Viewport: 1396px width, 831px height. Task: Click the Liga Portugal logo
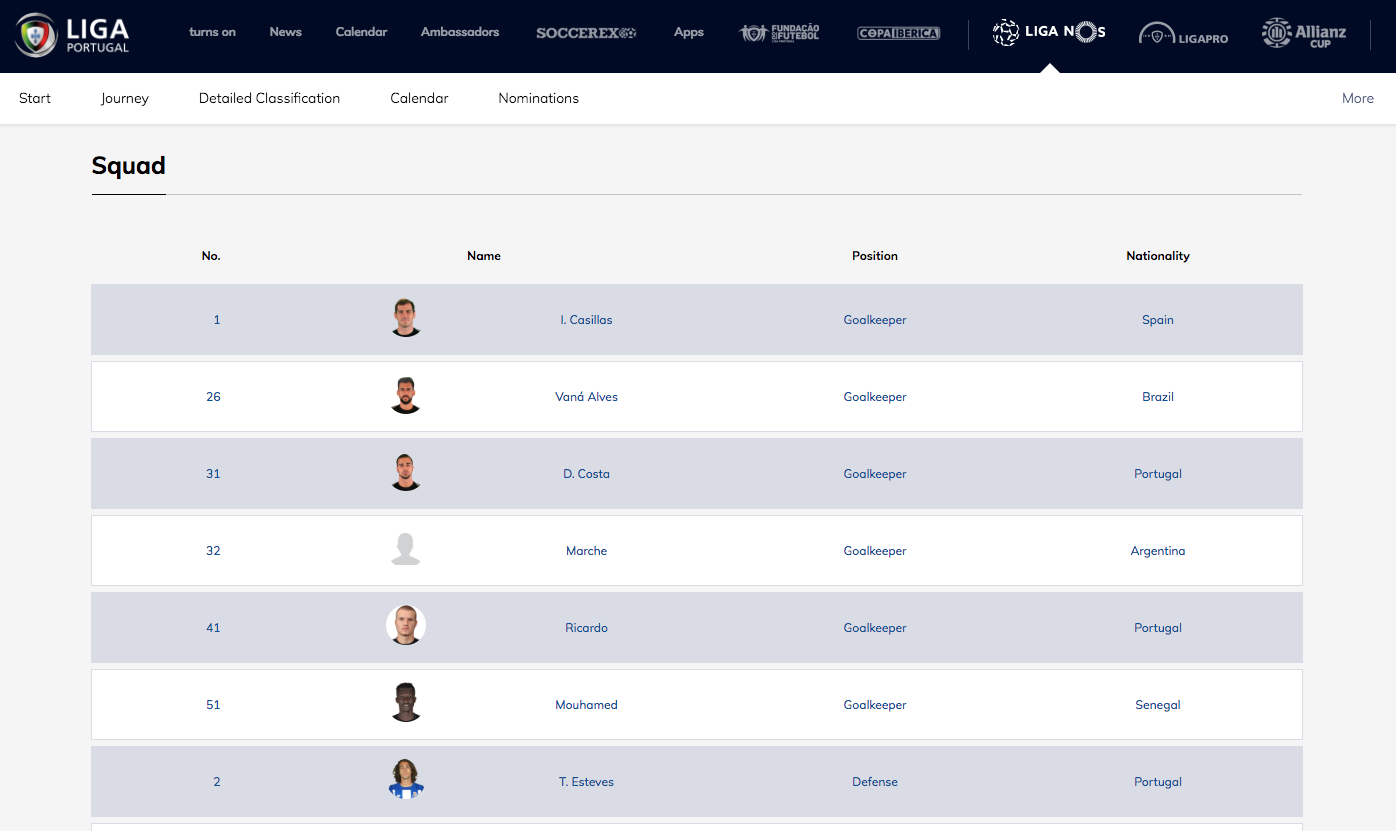(73, 34)
